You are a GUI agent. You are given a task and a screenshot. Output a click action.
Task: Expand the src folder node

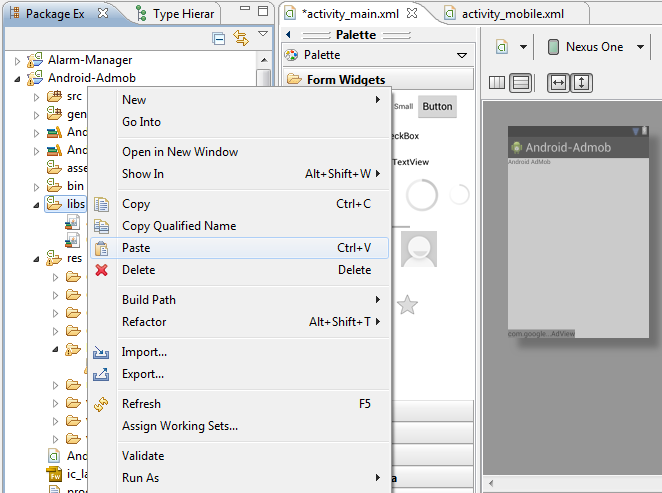coord(36,98)
